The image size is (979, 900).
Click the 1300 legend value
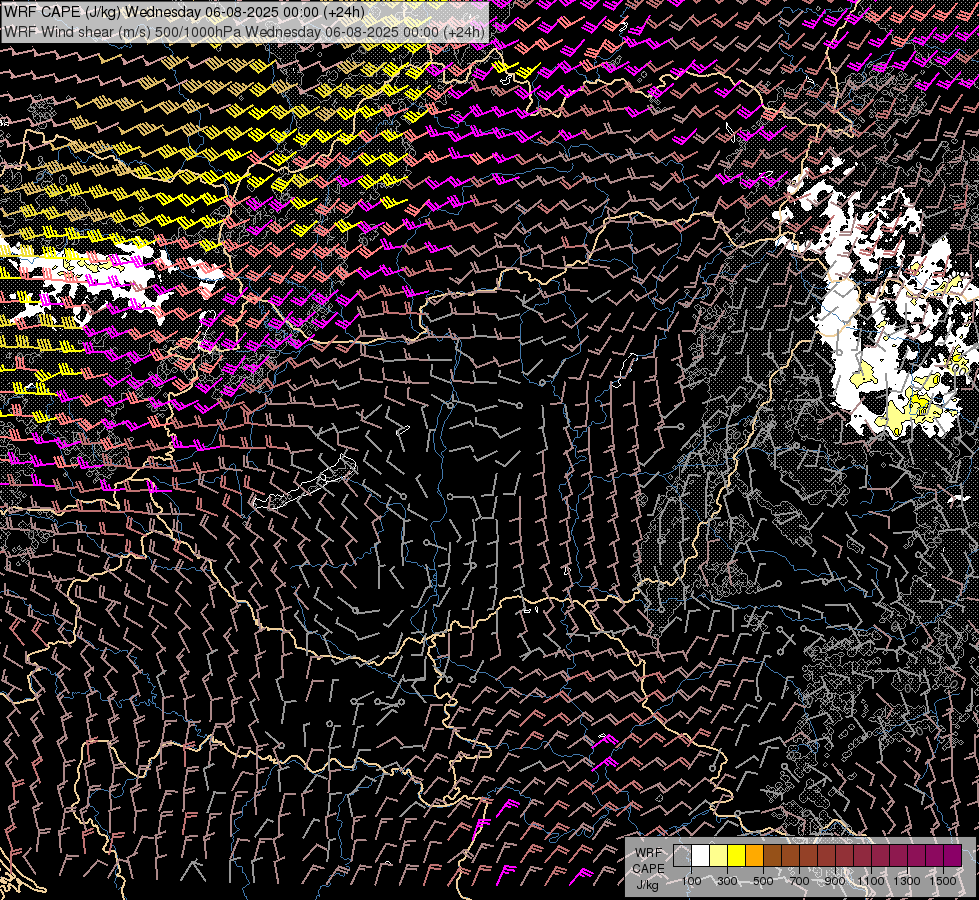point(907,881)
